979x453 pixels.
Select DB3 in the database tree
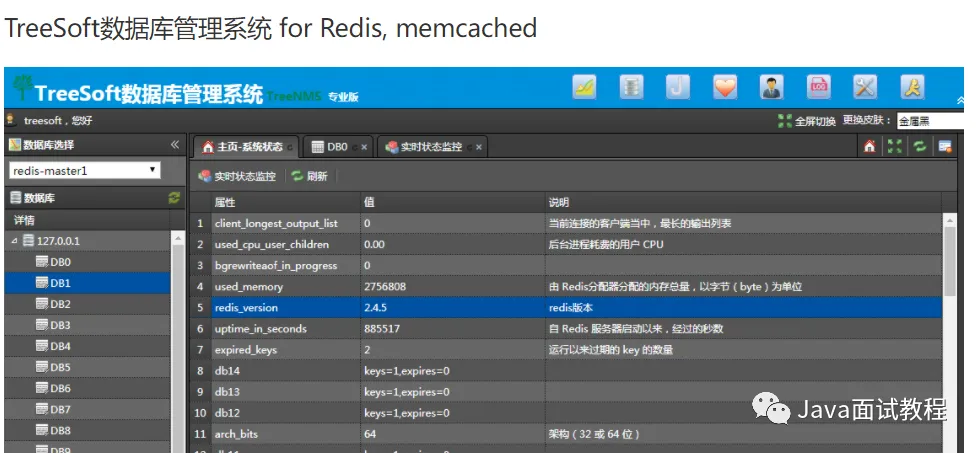click(x=61, y=325)
